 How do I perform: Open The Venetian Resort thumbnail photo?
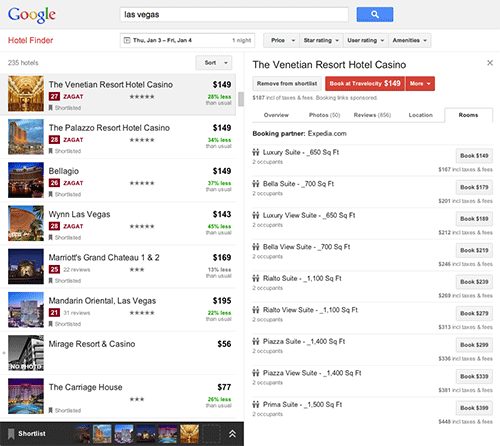pos(26,93)
